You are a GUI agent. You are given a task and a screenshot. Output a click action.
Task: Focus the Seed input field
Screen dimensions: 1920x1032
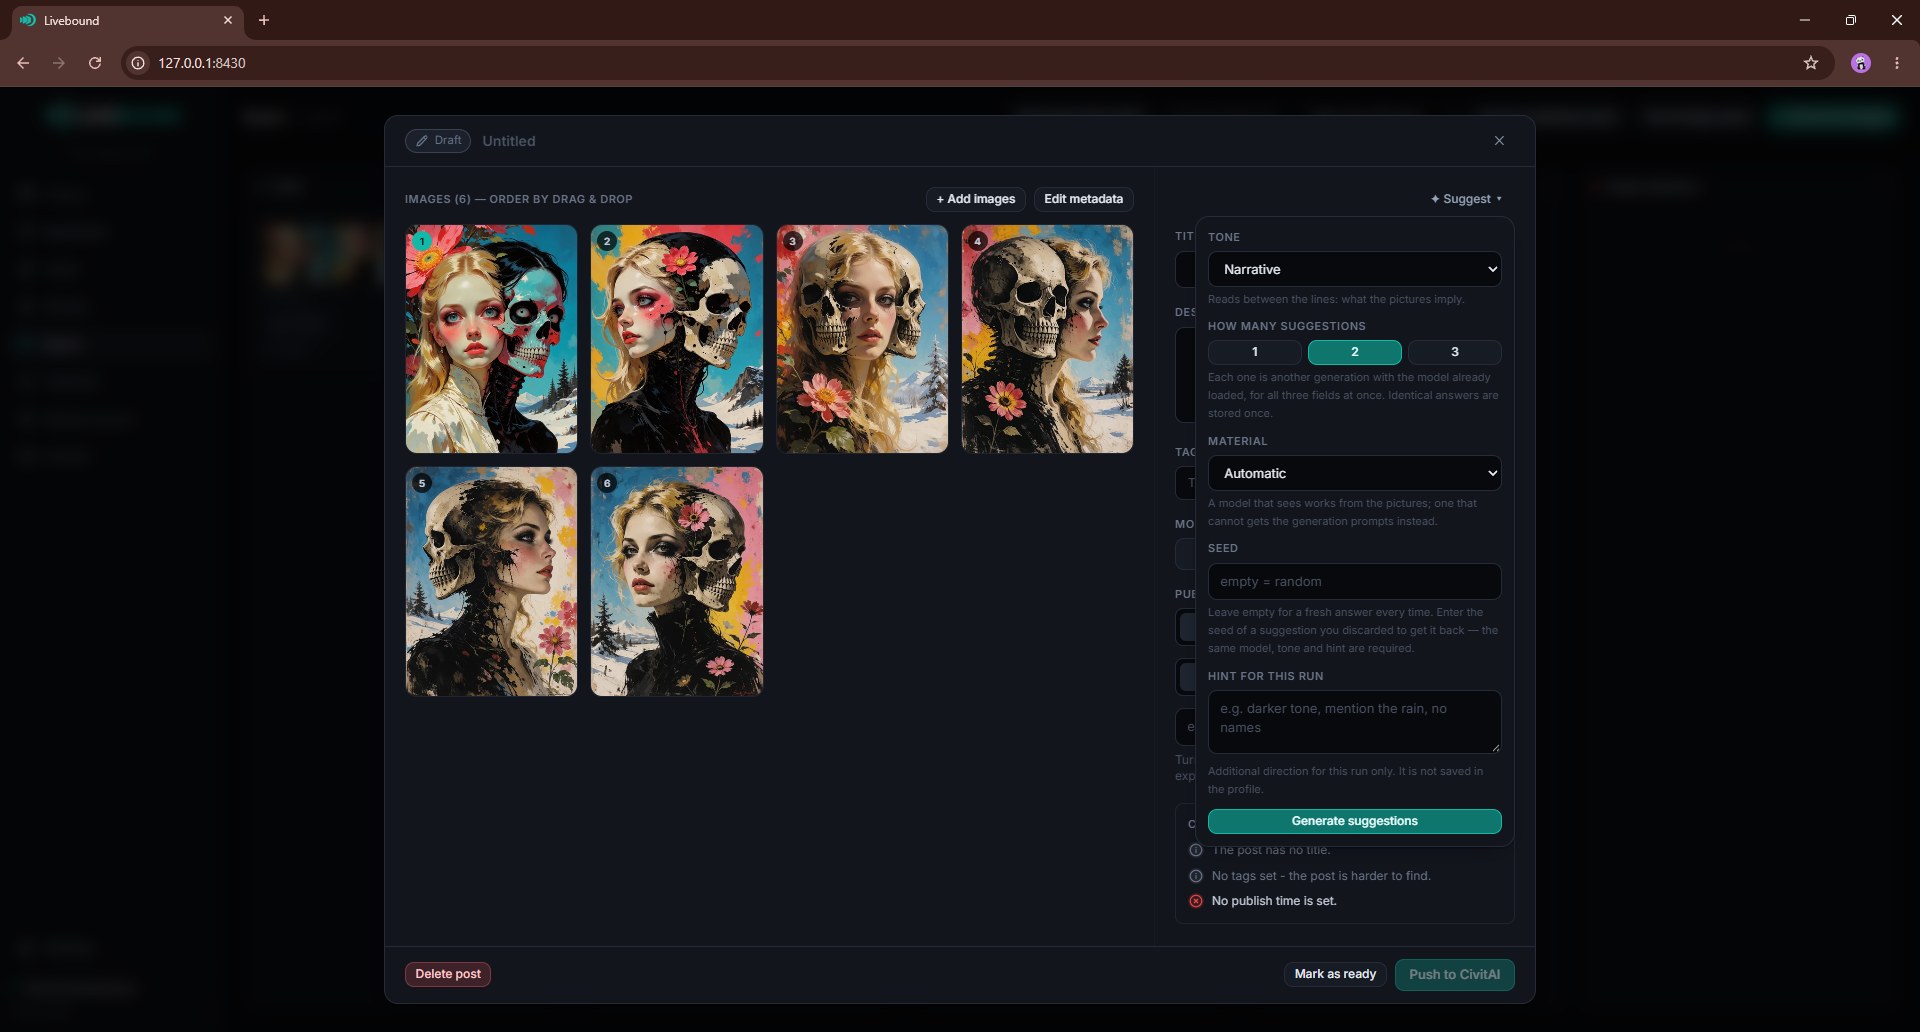(1354, 581)
